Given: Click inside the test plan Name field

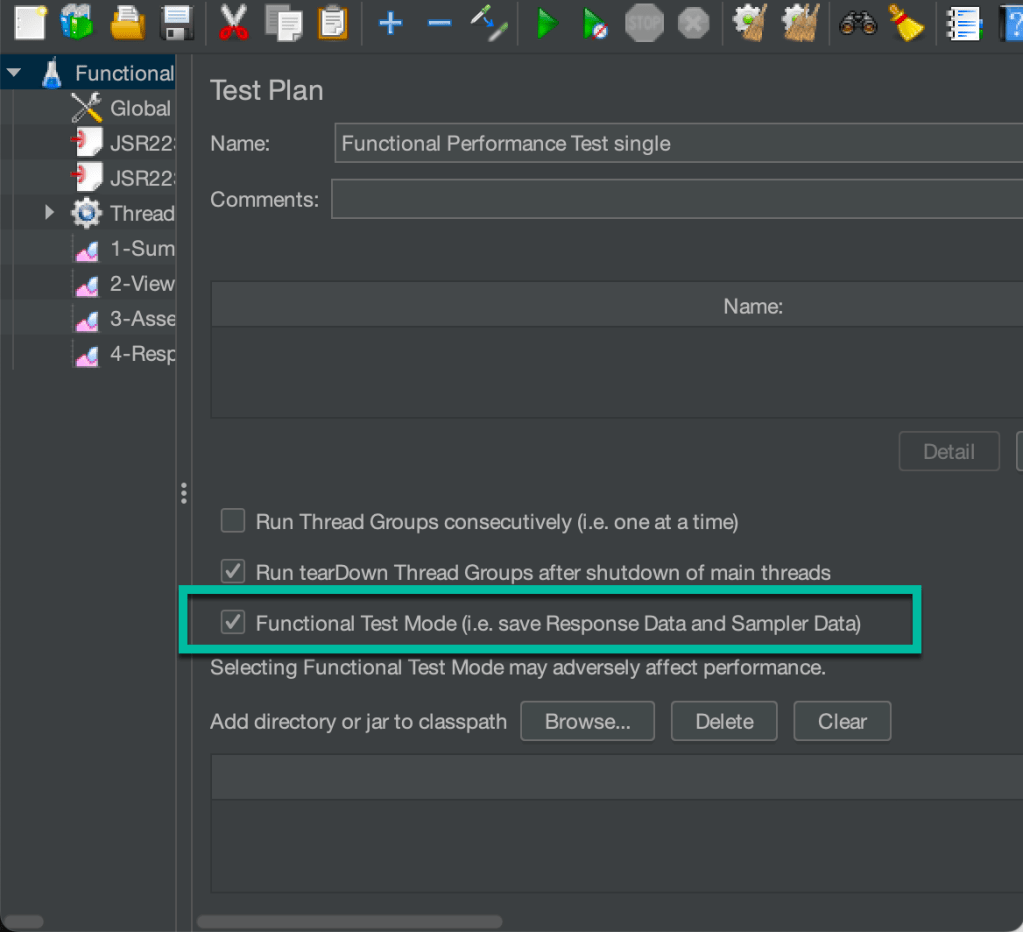Looking at the screenshot, I should pos(600,143).
